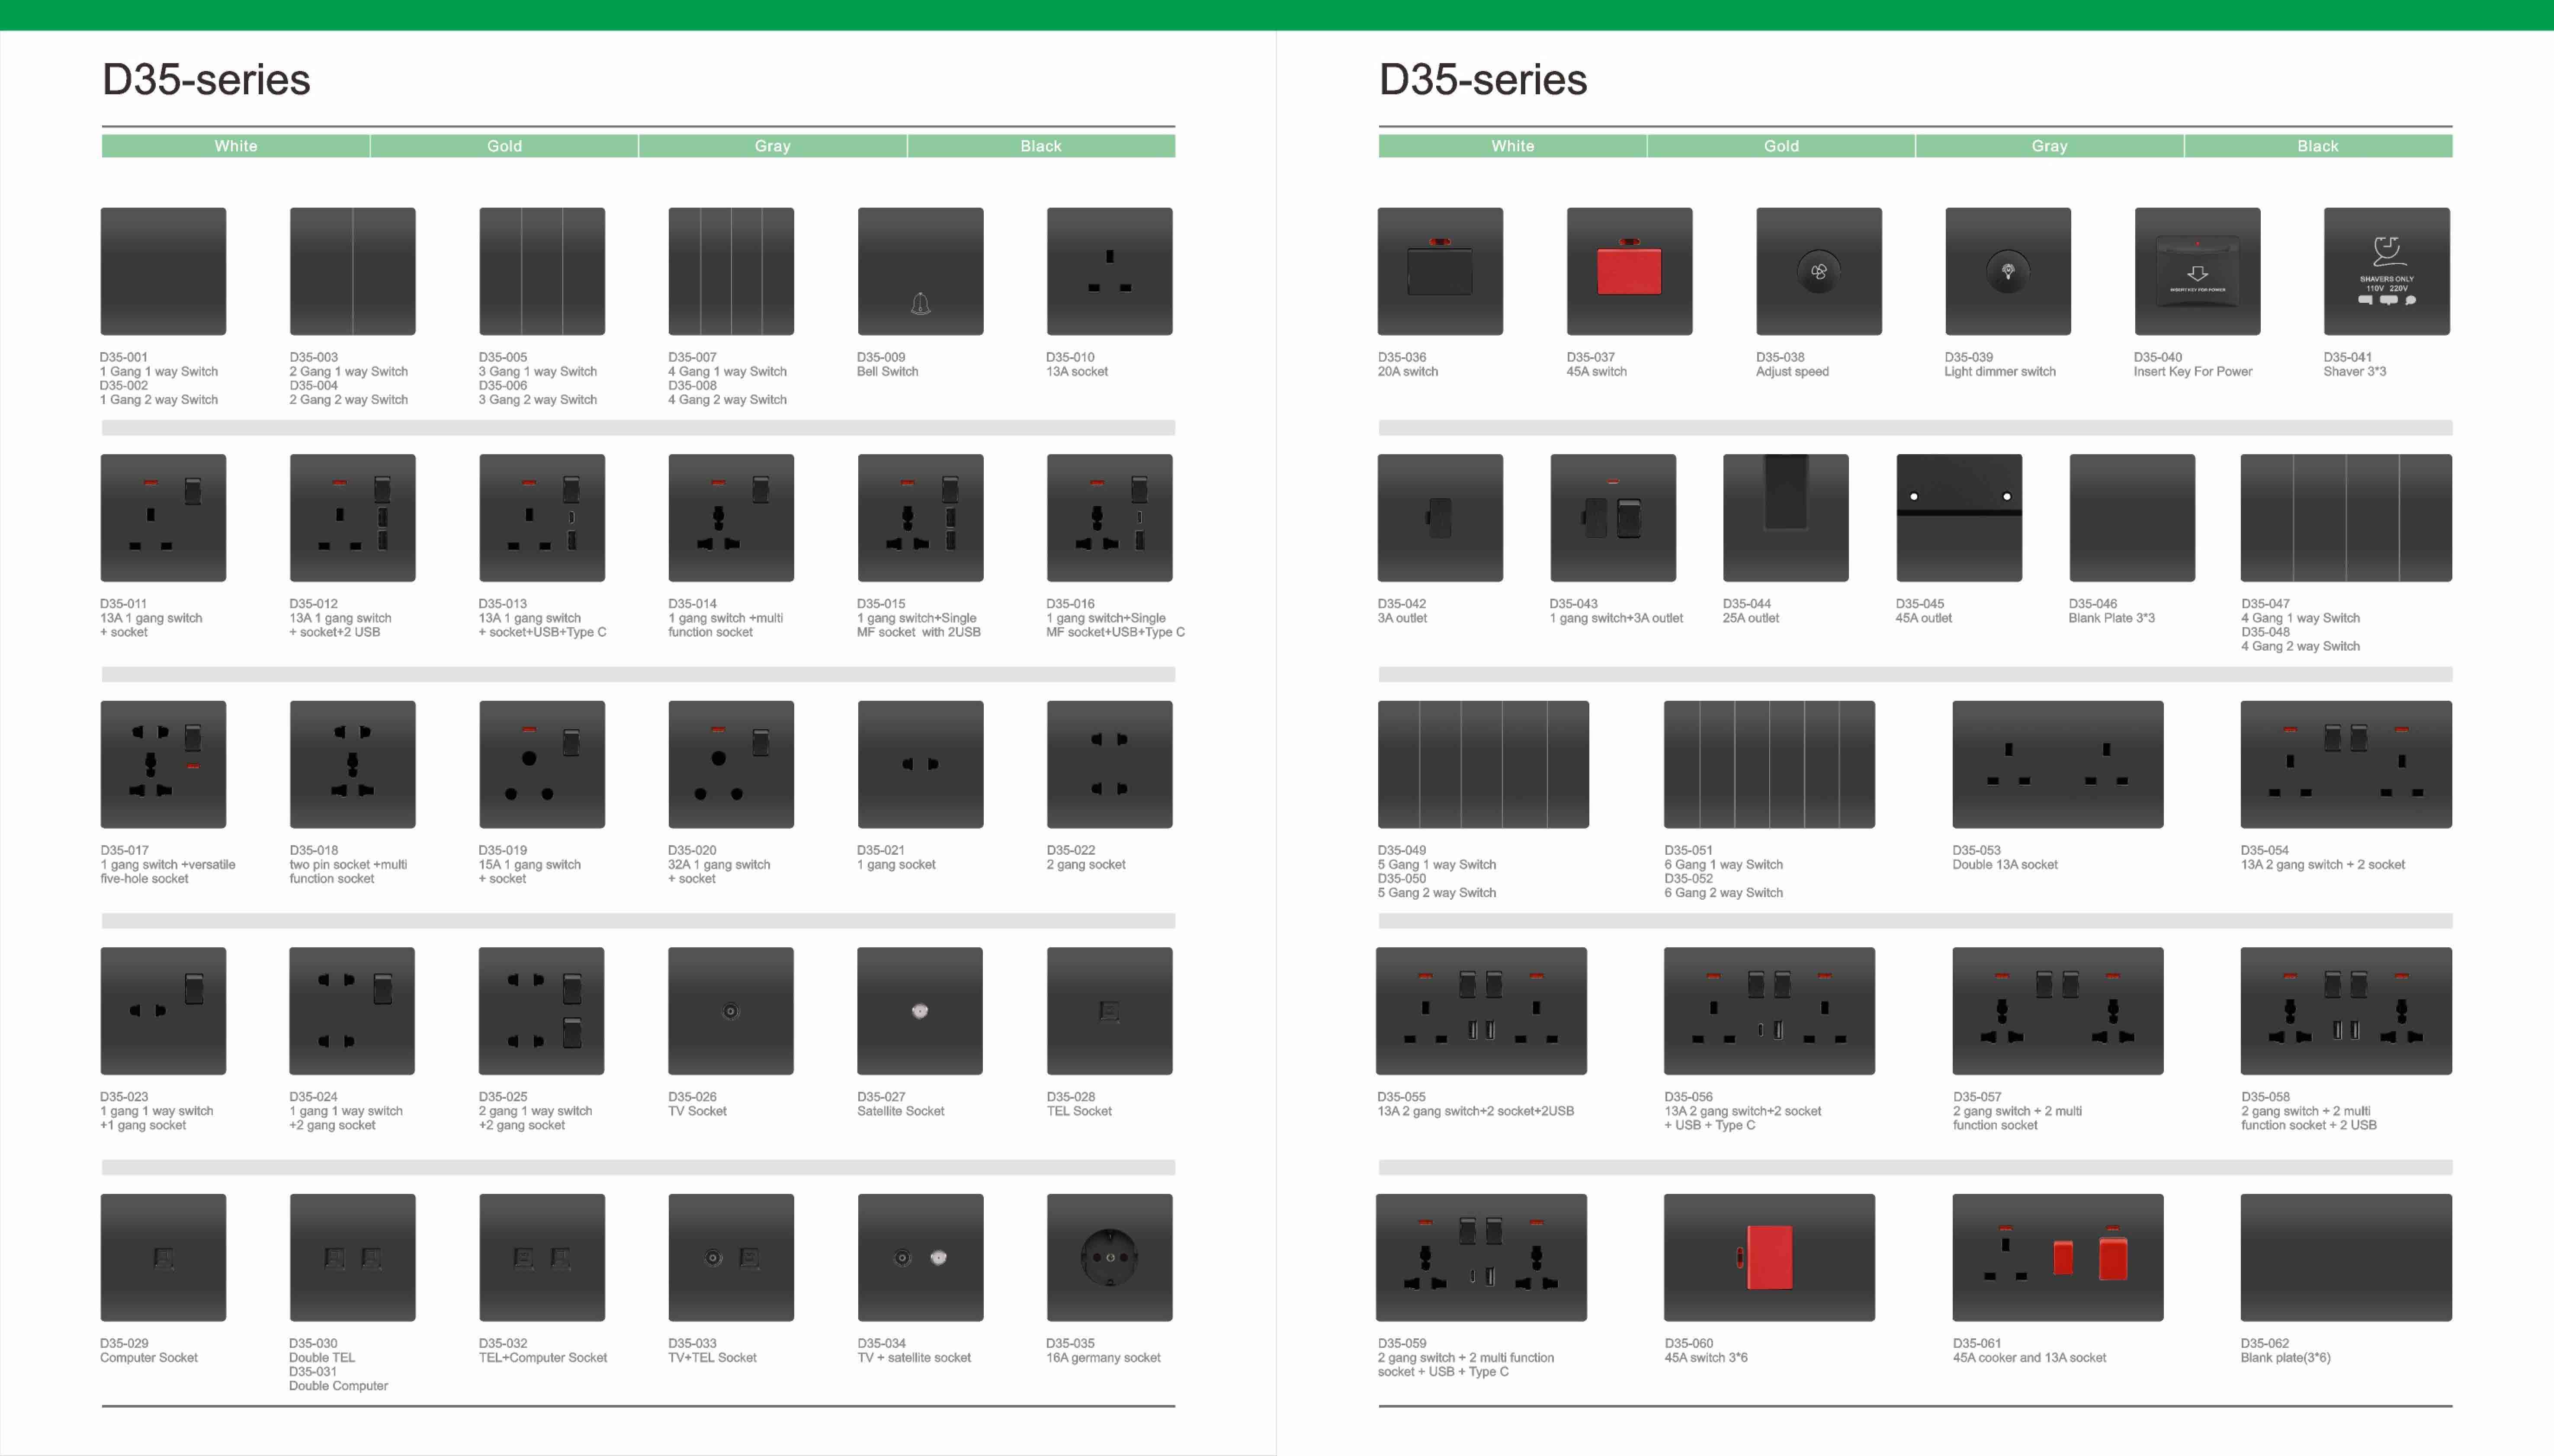Click the D35-010 13A socket image
The height and width of the screenshot is (1456, 2554).
point(1110,271)
